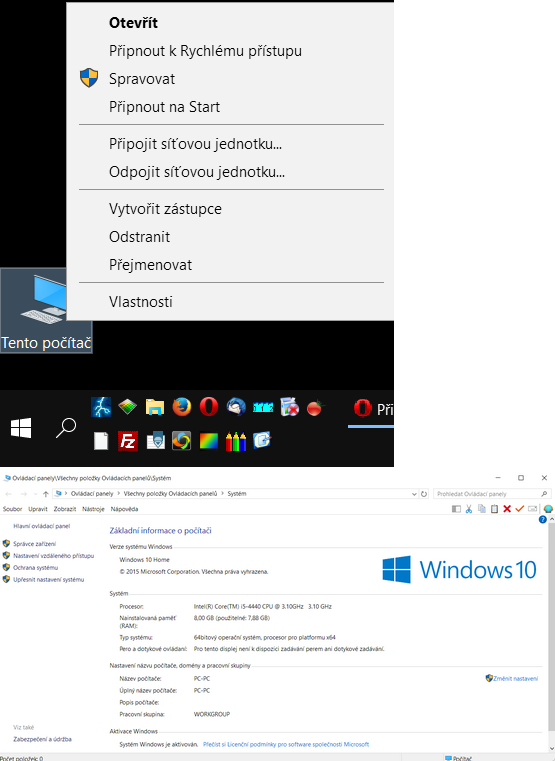Screen dimensions: 555x761
Task: Focus Prohledat Ovládací panely search field
Action: [491, 494]
